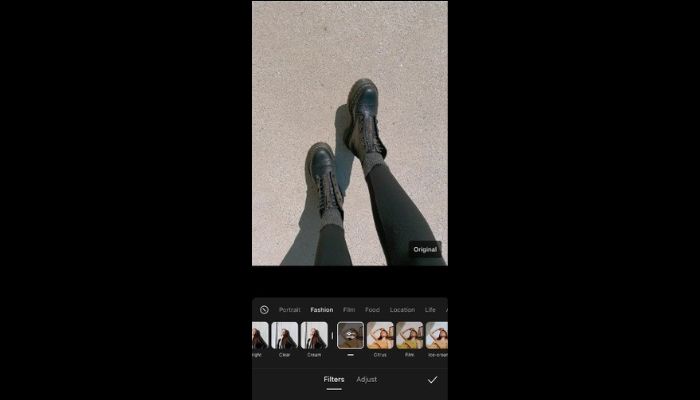700x400 pixels.
Task: Confirm edits with the checkmark icon
Action: tap(432, 380)
